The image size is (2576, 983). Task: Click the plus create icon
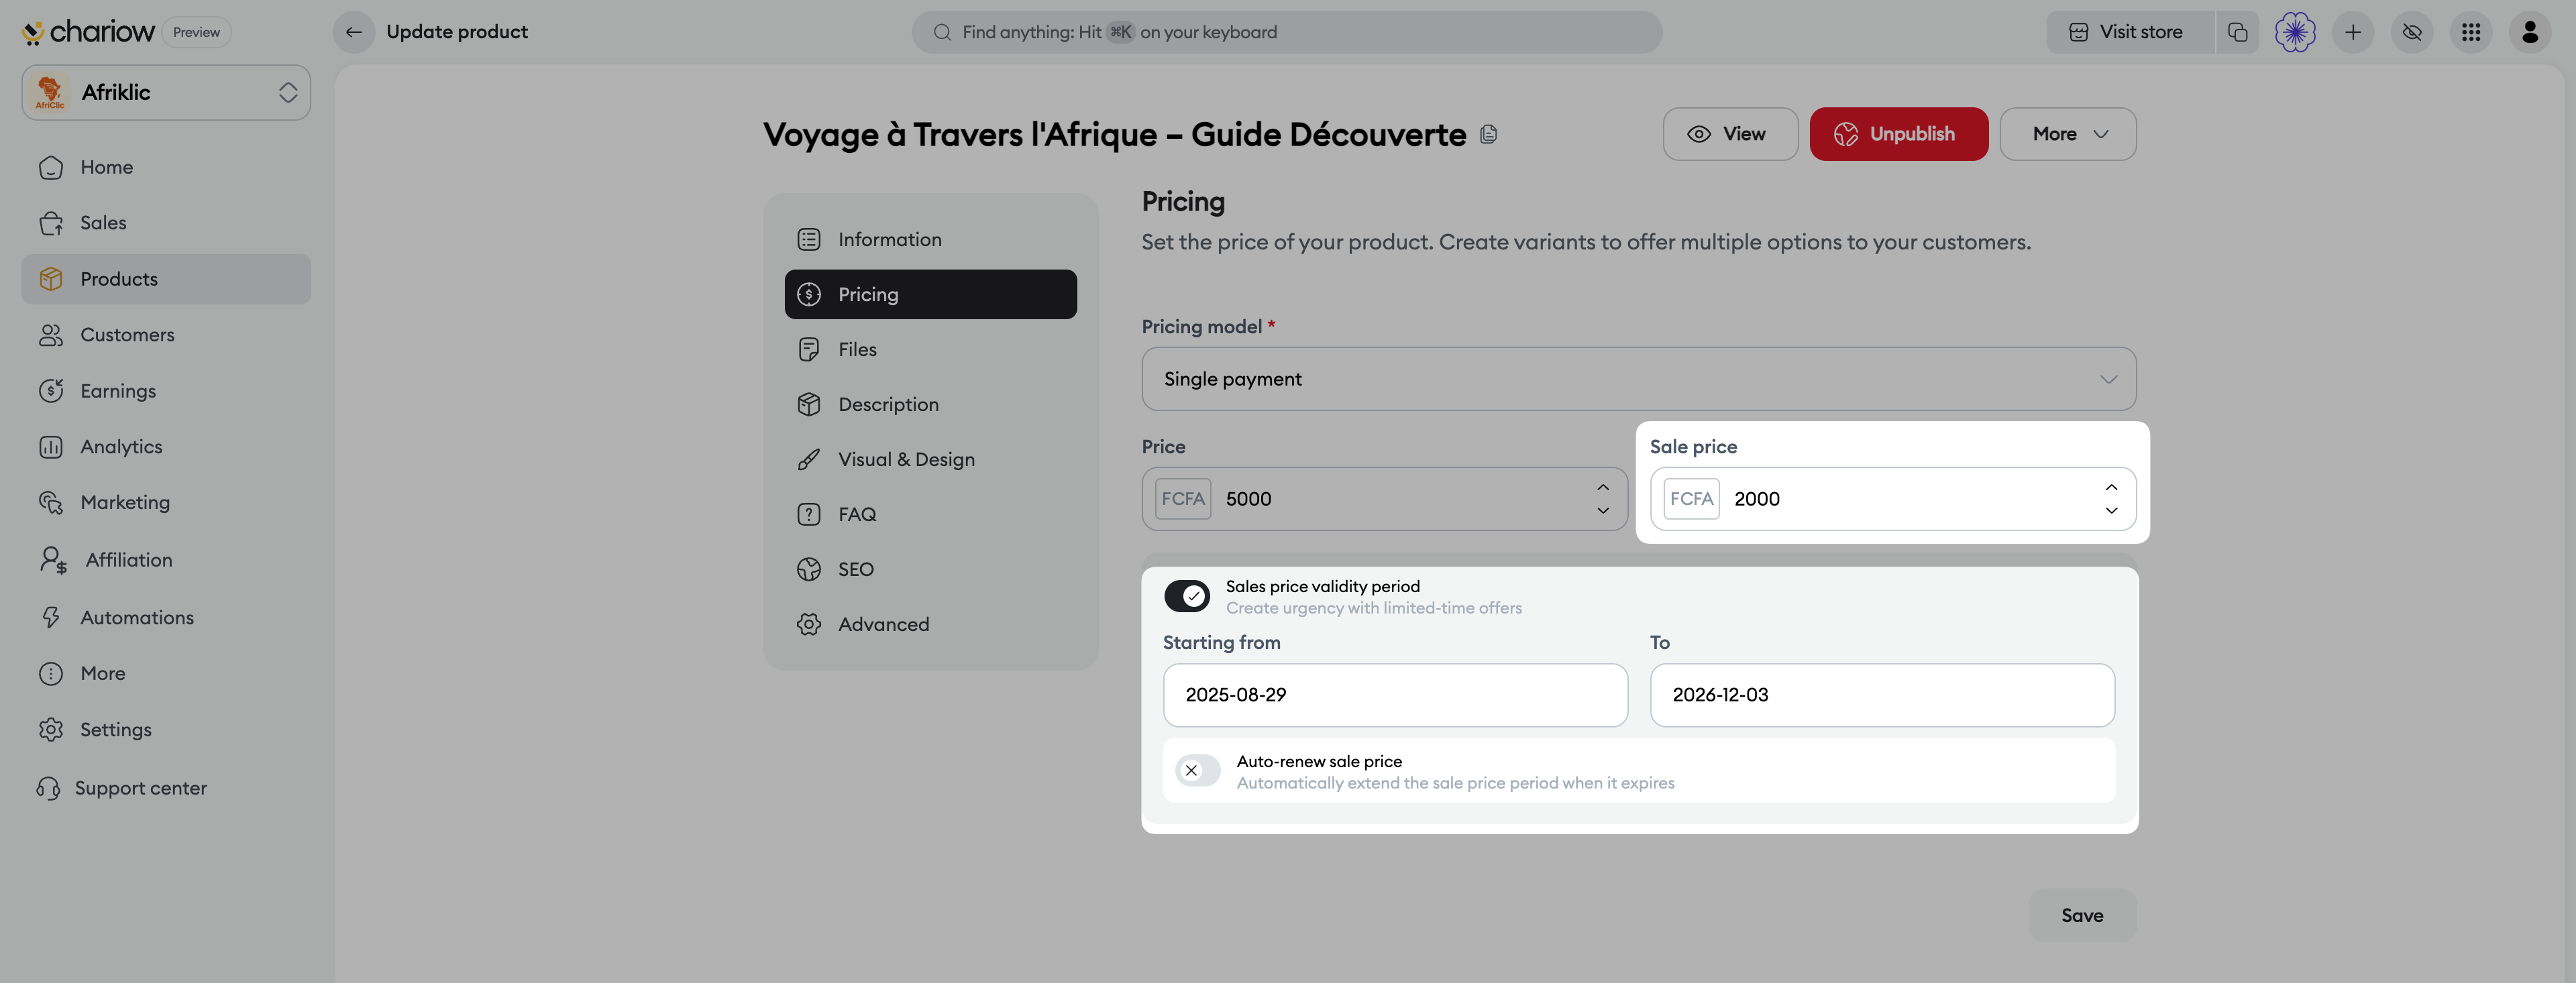[x=2353, y=32]
